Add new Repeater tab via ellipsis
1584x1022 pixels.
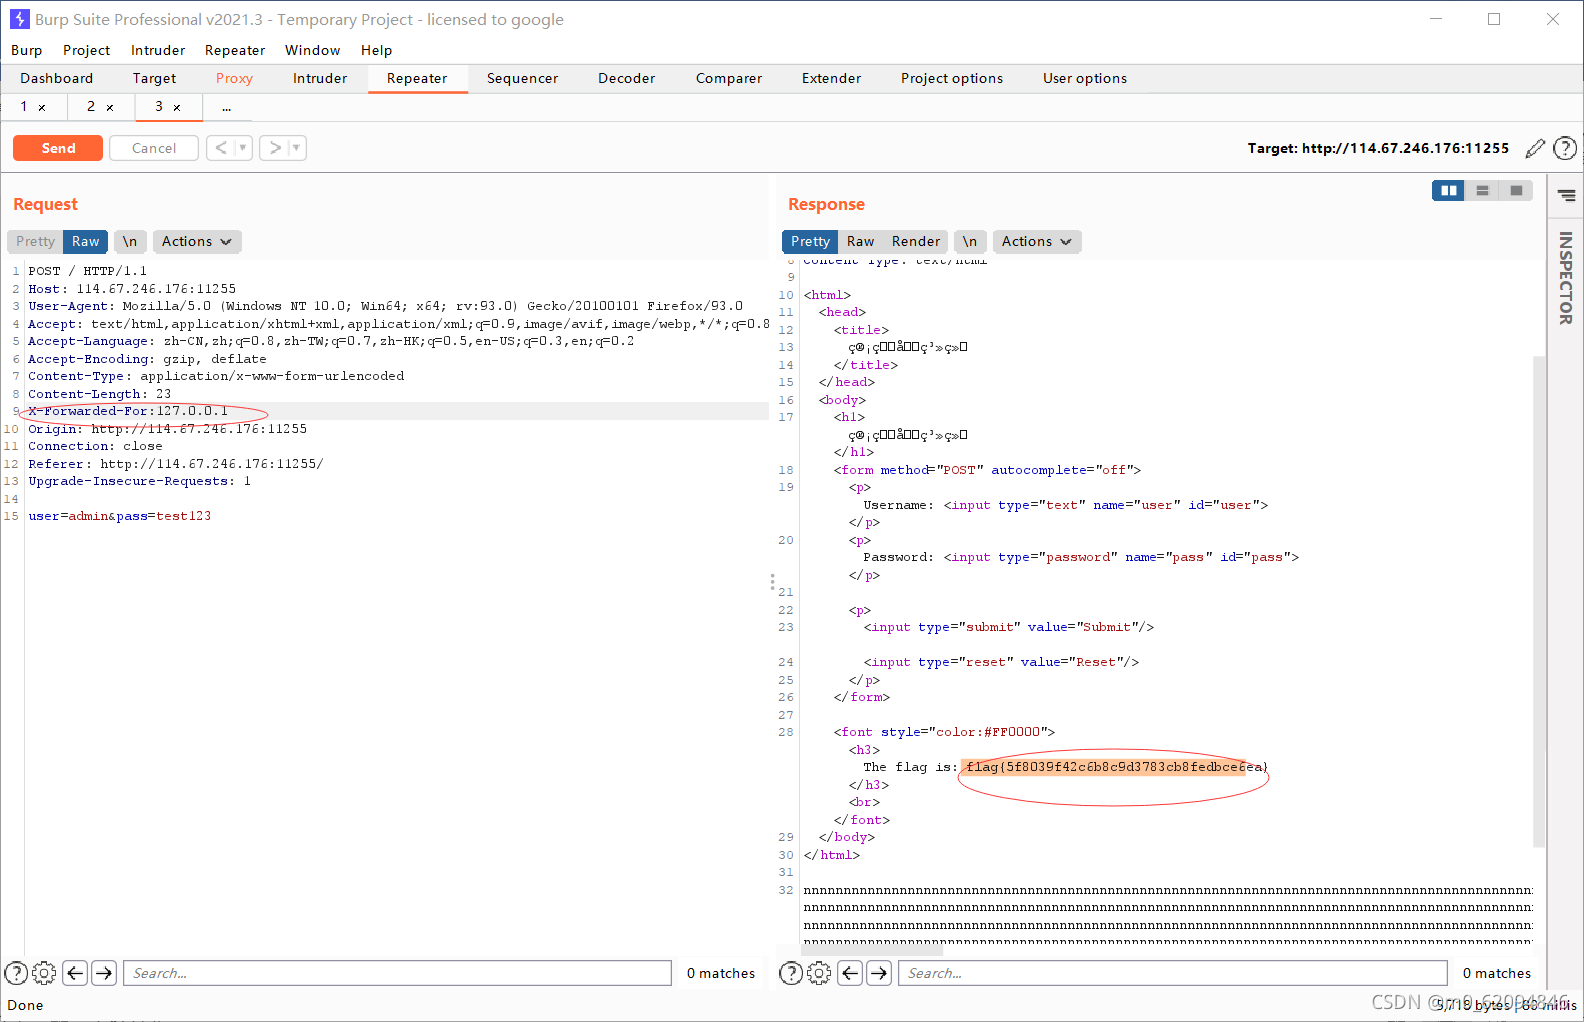tap(227, 107)
